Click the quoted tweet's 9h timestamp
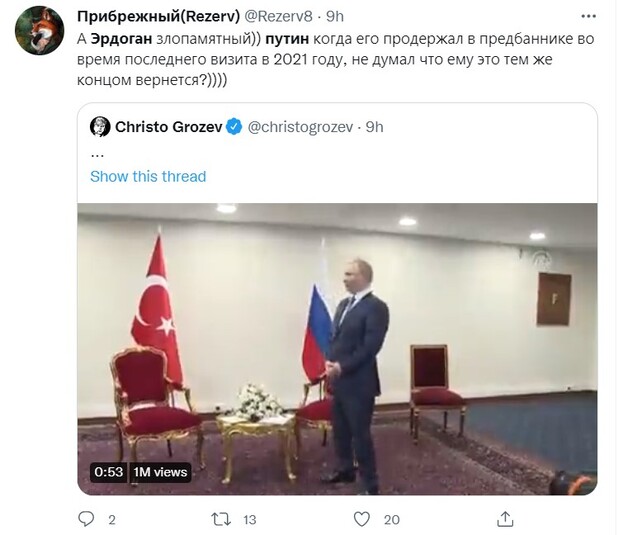This screenshot has height=535, width=618. tap(374, 127)
